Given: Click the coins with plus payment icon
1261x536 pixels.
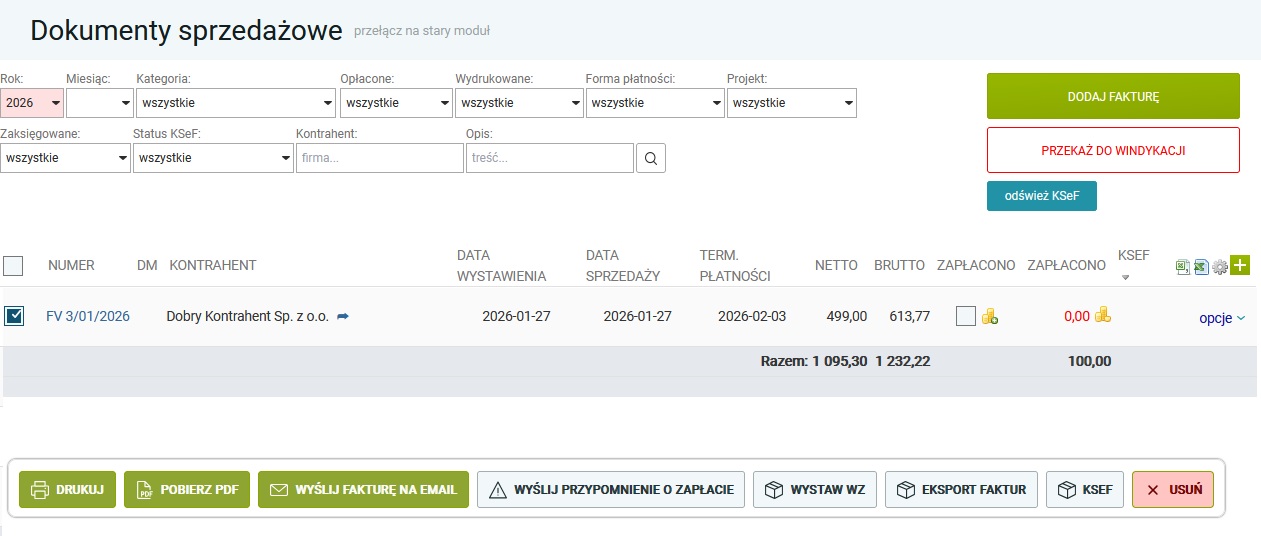Looking at the screenshot, I should tap(990, 317).
